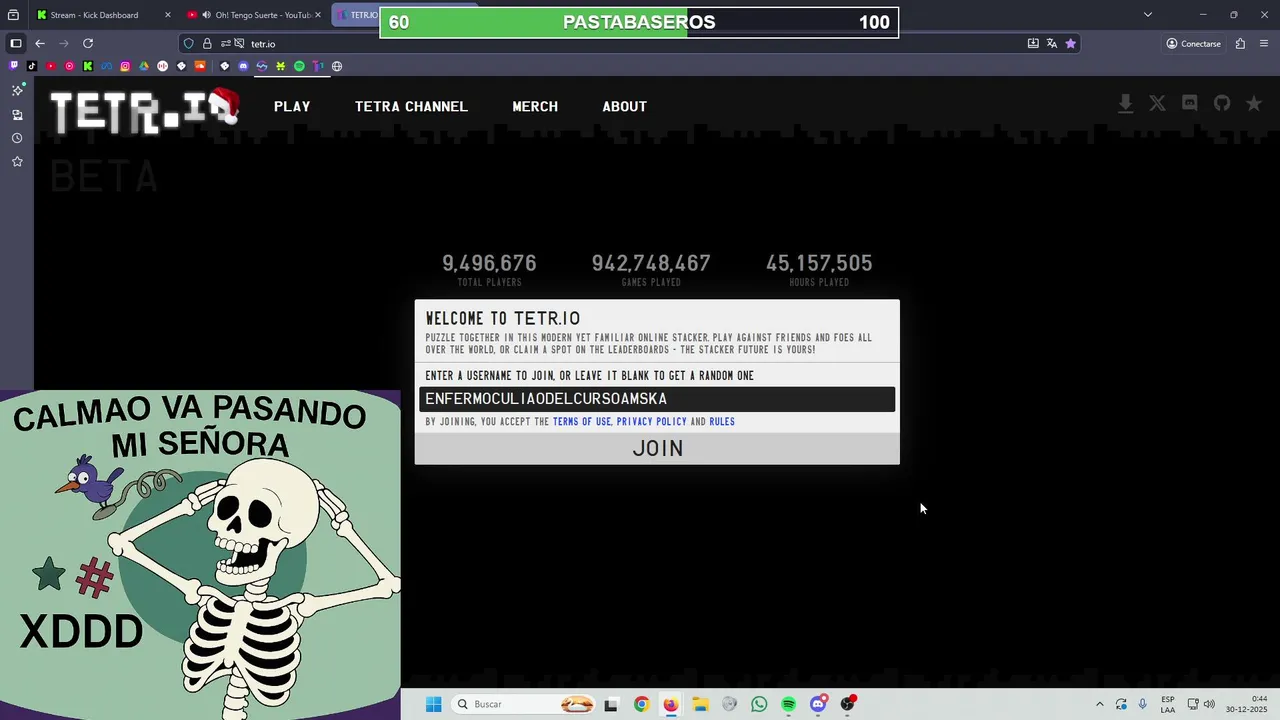Open the TETRA CHANNEL menu item
The width and height of the screenshot is (1280, 720).
point(411,106)
